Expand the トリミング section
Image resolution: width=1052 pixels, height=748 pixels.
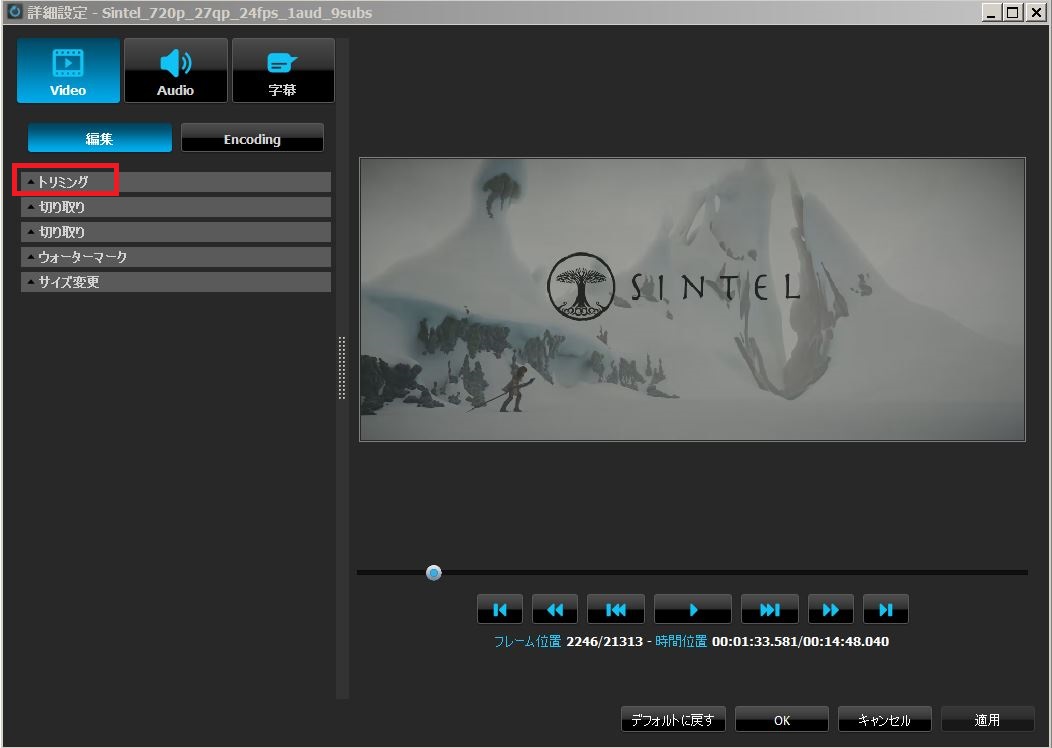[x=176, y=182]
